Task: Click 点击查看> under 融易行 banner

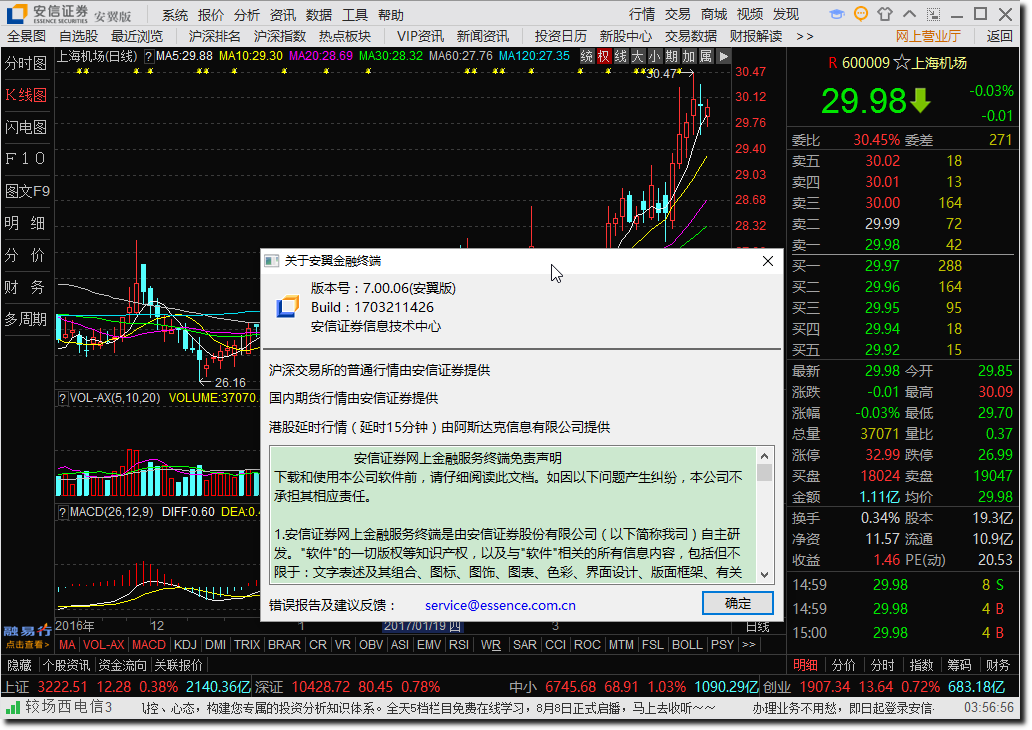Action: tap(27, 644)
